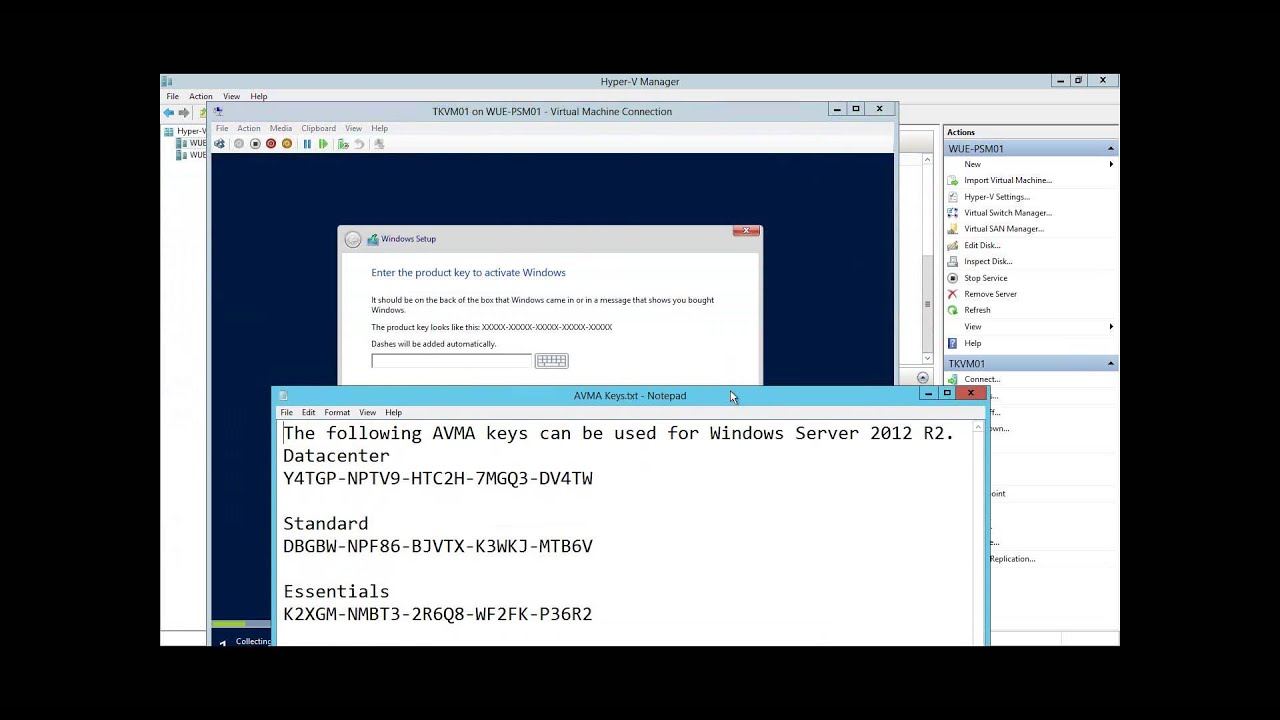Click the orange Save state icon
The width and height of the screenshot is (1280, 720).
click(x=287, y=144)
